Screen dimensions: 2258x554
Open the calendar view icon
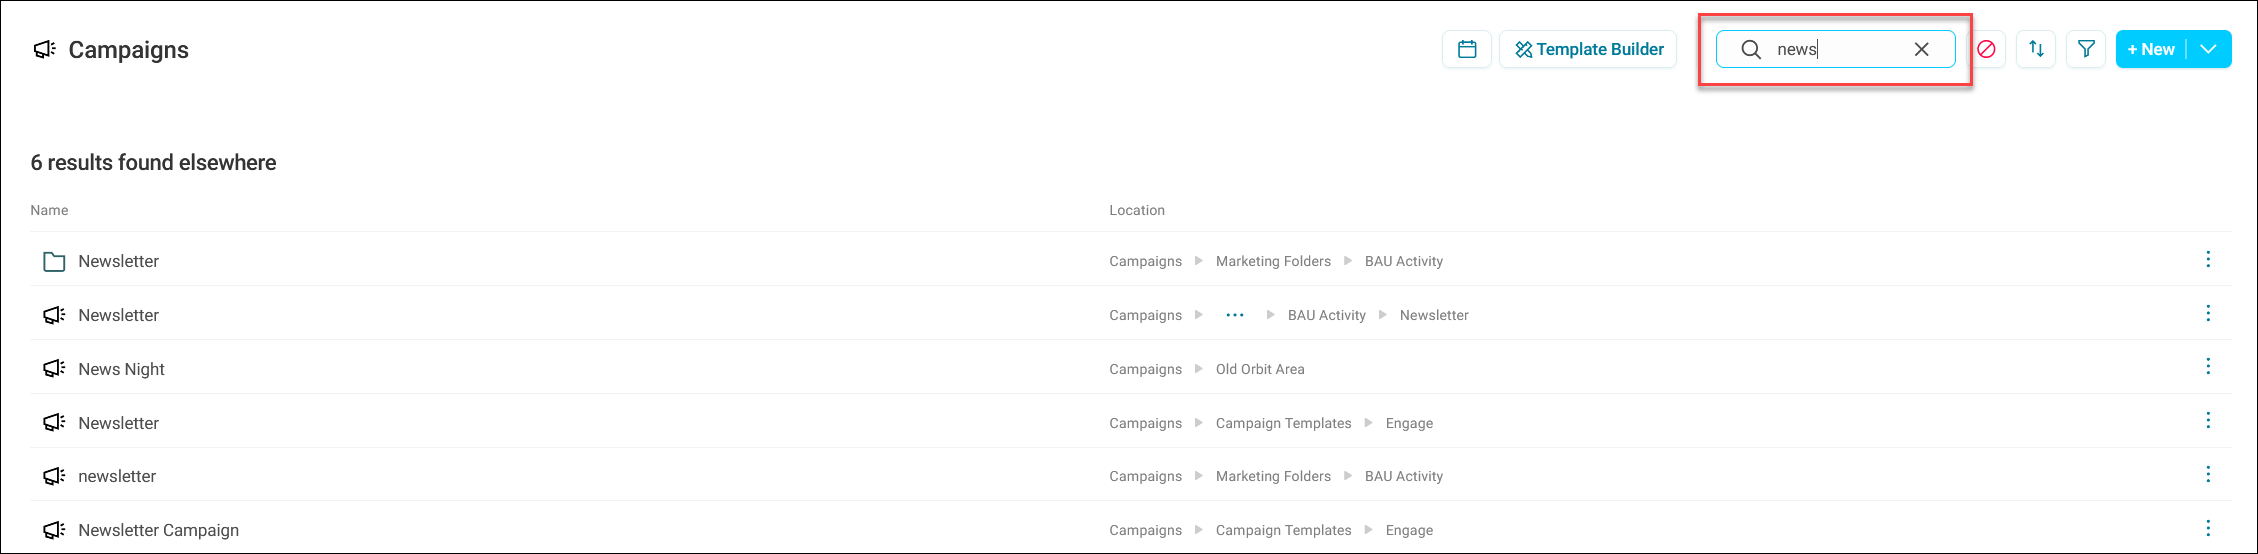(x=1467, y=49)
